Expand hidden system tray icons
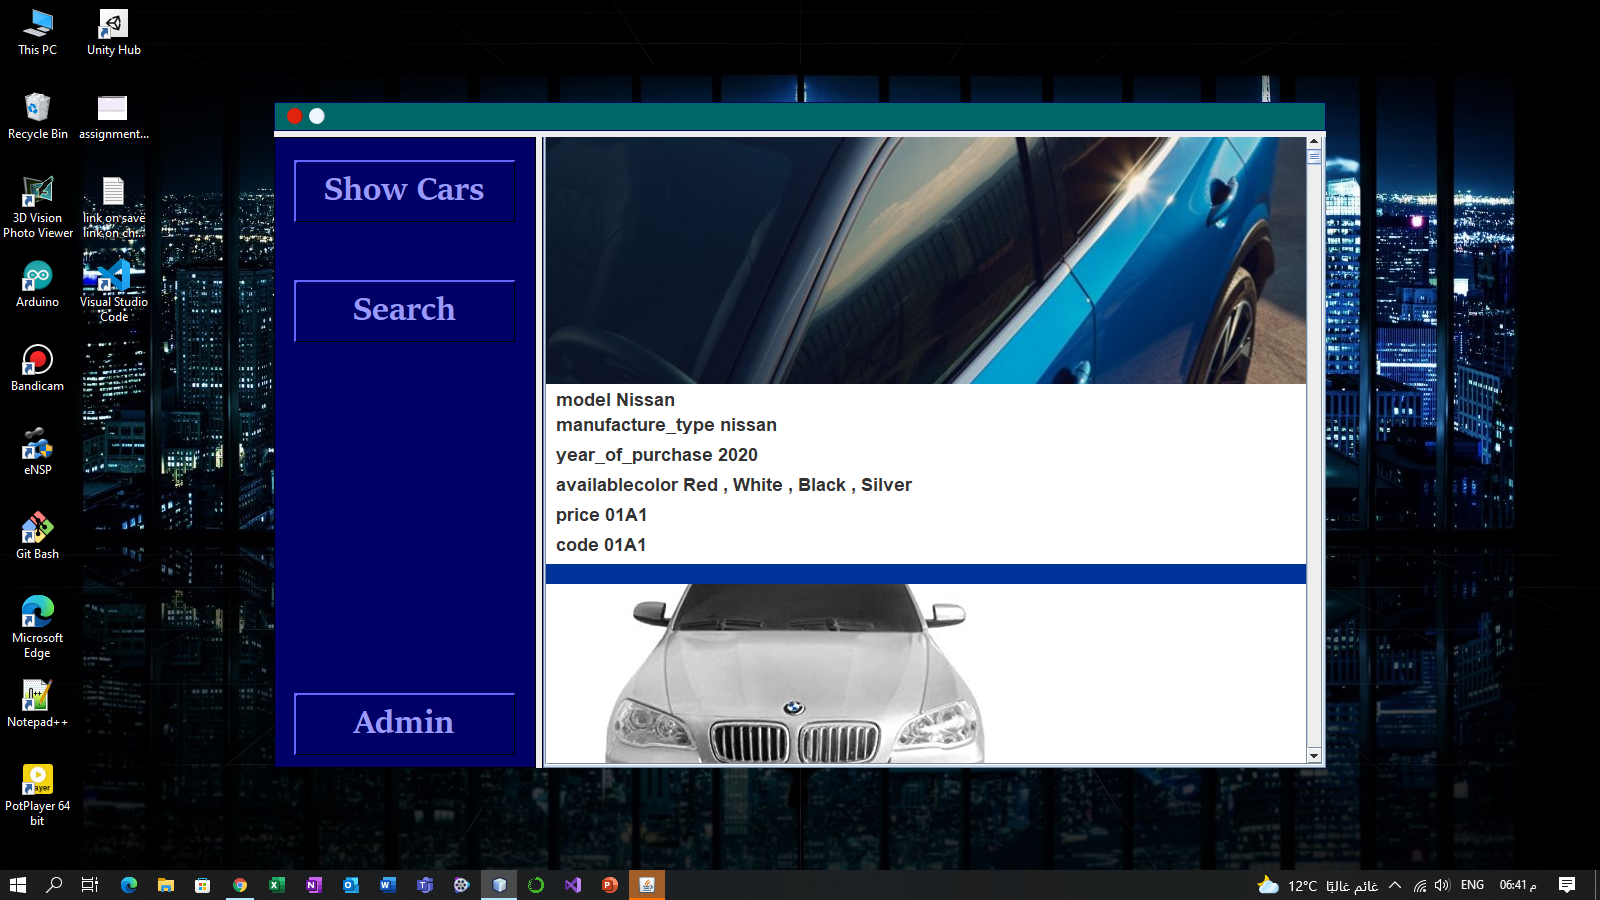Screen dimensions: 1600x900 [x=1393, y=885]
